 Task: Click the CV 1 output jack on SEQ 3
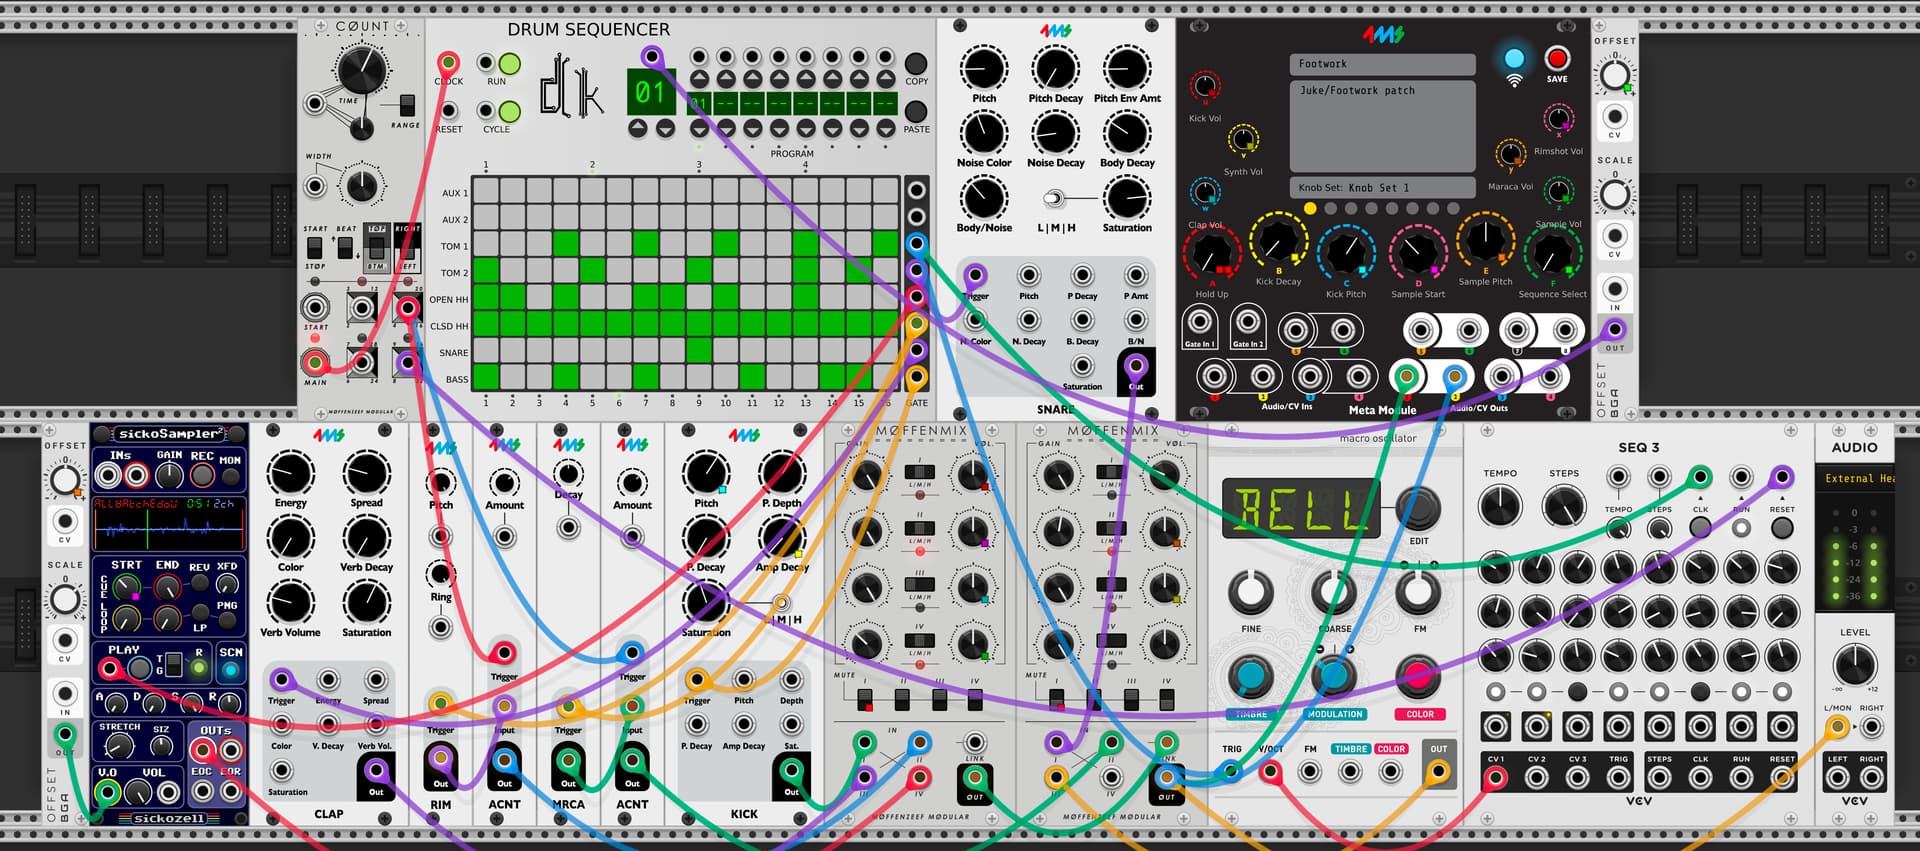pyautogui.click(x=1495, y=777)
